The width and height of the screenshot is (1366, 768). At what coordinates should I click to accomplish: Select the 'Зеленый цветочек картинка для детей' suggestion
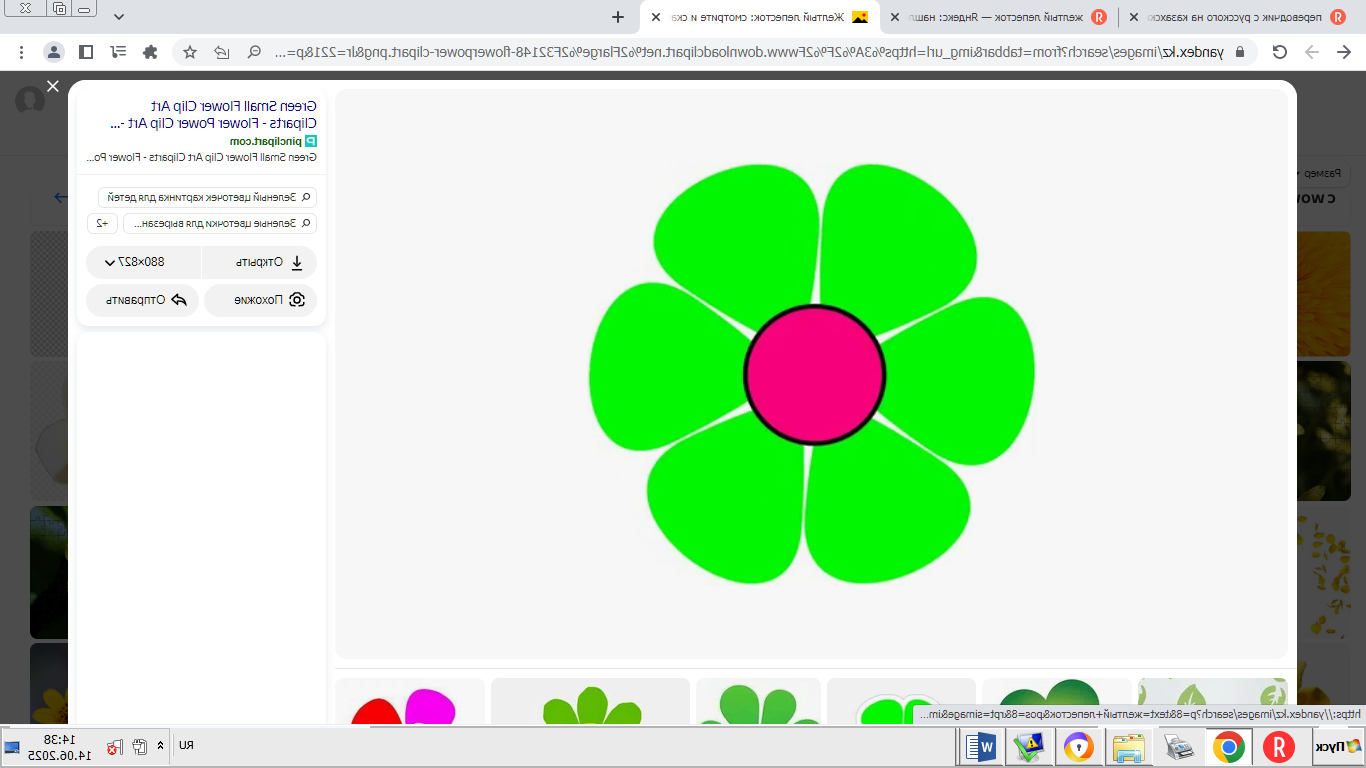coord(207,197)
